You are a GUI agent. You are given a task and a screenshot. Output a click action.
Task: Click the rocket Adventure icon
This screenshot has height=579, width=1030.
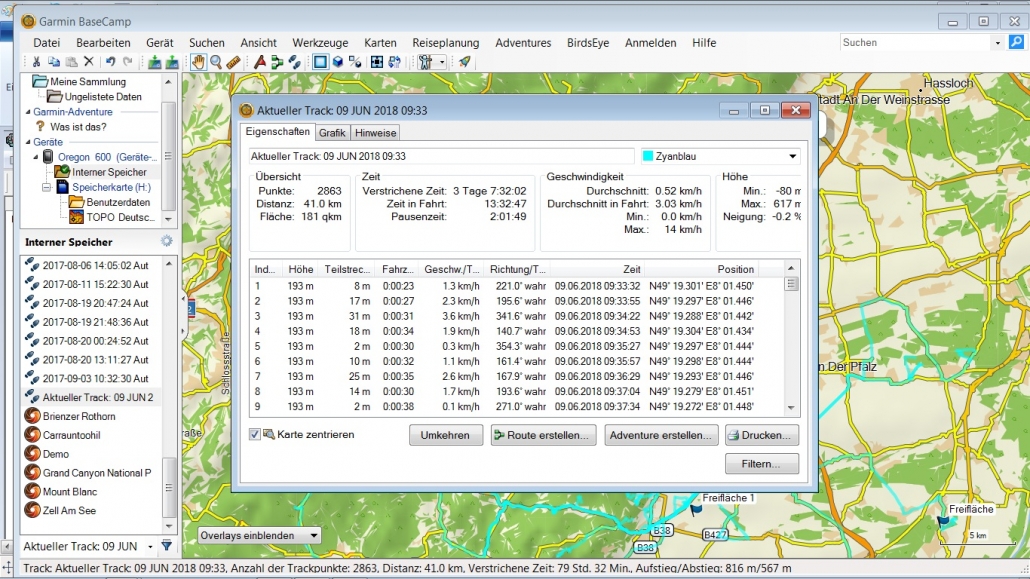[x=464, y=62]
